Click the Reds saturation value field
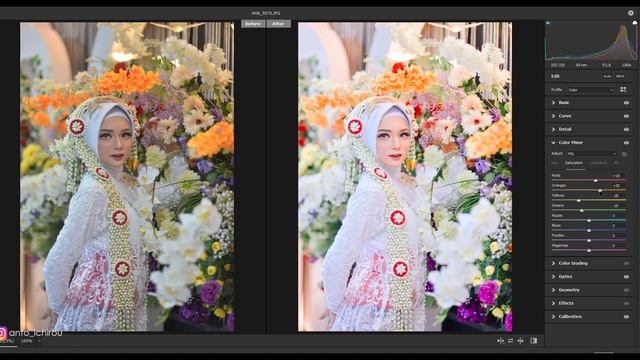The width and height of the screenshot is (640, 360). tap(617, 176)
